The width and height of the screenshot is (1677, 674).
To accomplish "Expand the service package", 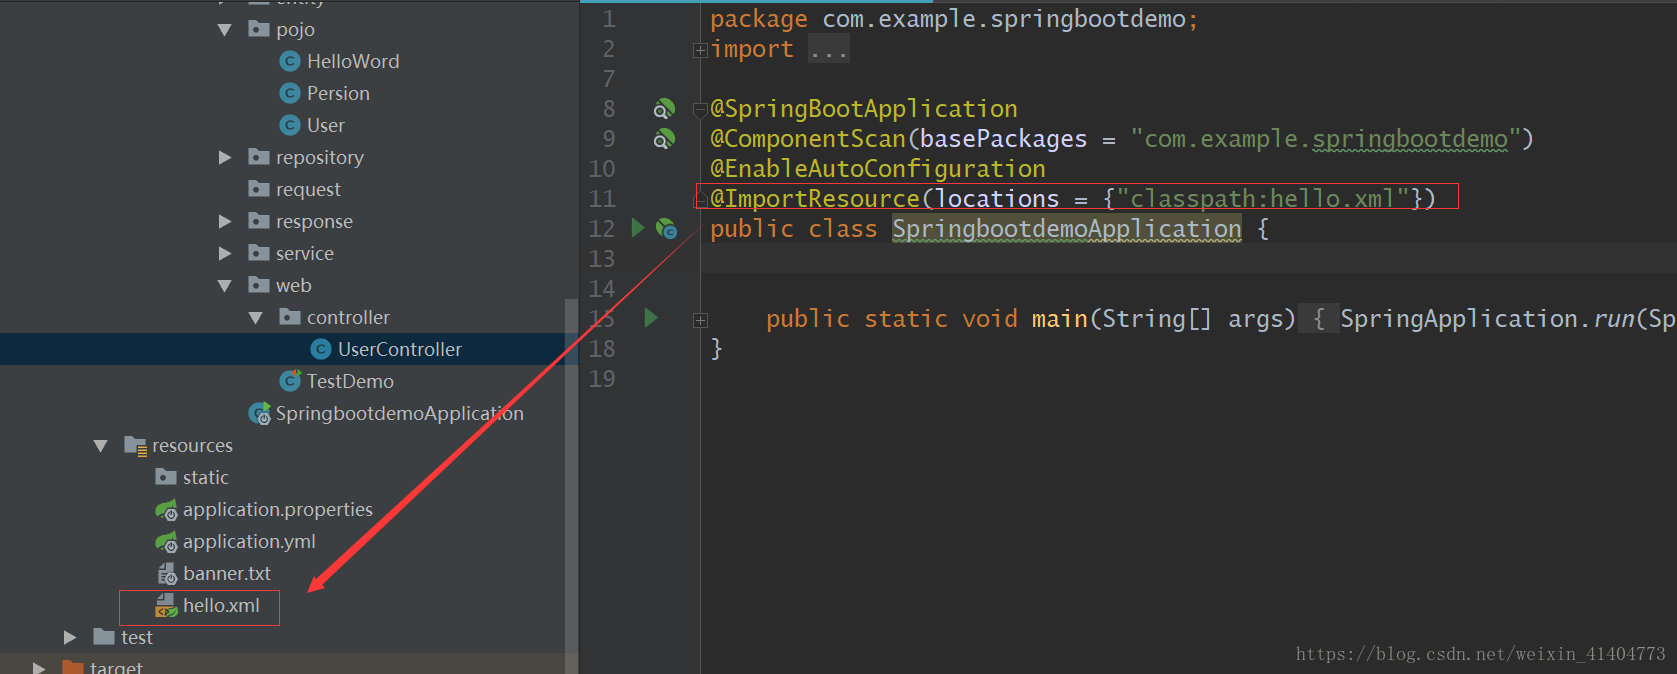I will coord(225,253).
